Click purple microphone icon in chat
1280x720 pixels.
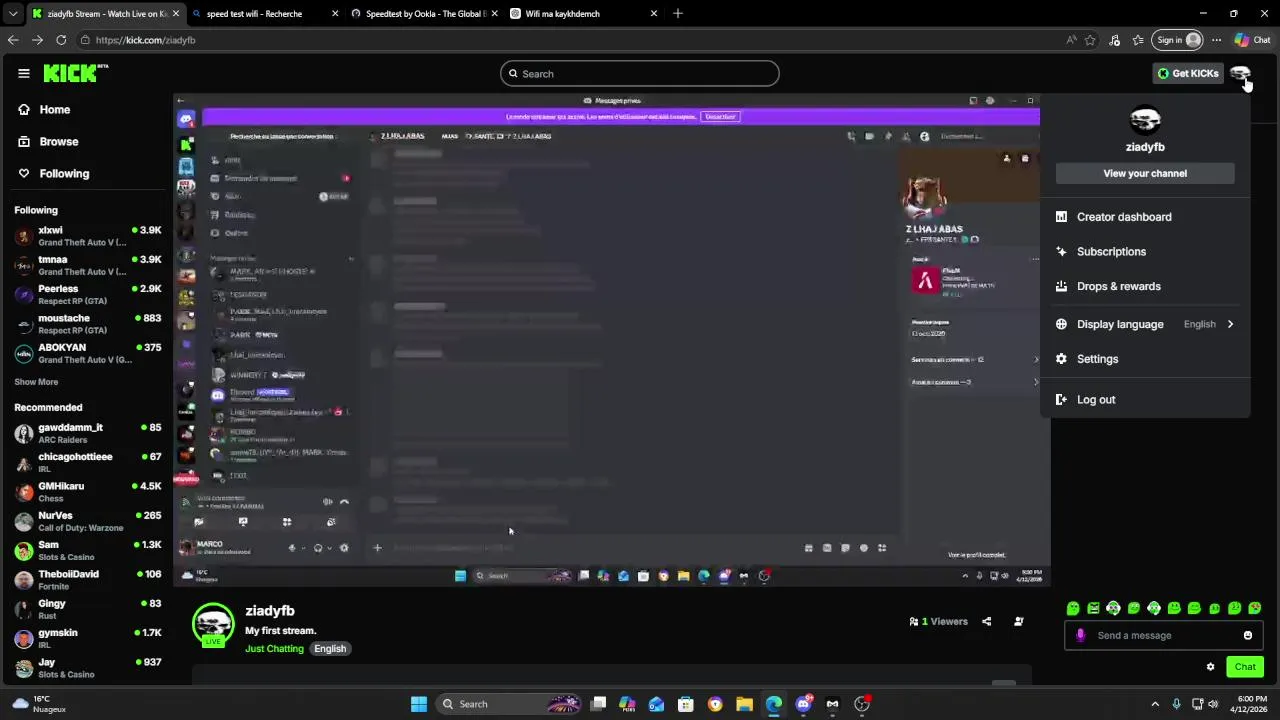pos(1080,636)
